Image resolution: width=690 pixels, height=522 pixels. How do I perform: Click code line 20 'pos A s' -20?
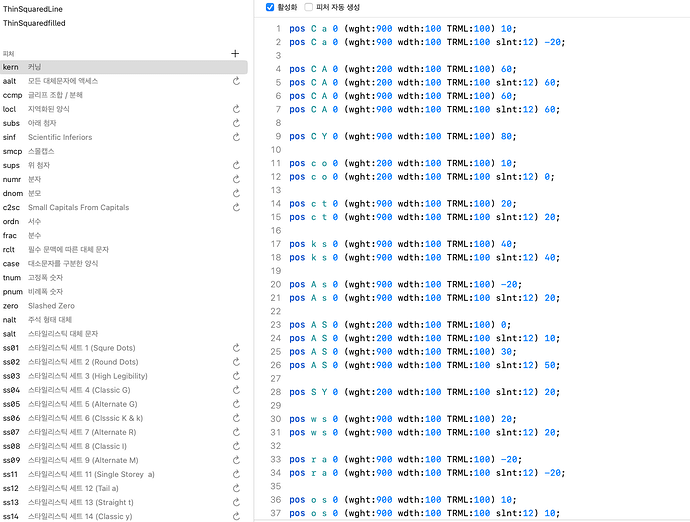click(405, 285)
